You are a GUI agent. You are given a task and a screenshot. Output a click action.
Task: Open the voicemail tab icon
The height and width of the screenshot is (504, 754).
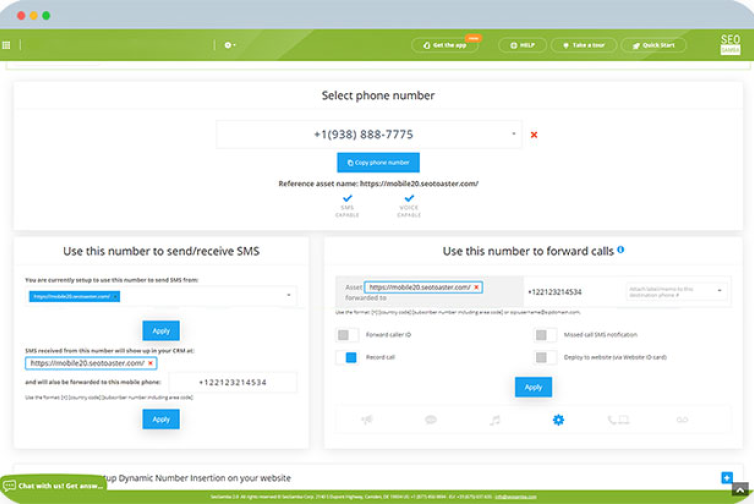tap(682, 420)
